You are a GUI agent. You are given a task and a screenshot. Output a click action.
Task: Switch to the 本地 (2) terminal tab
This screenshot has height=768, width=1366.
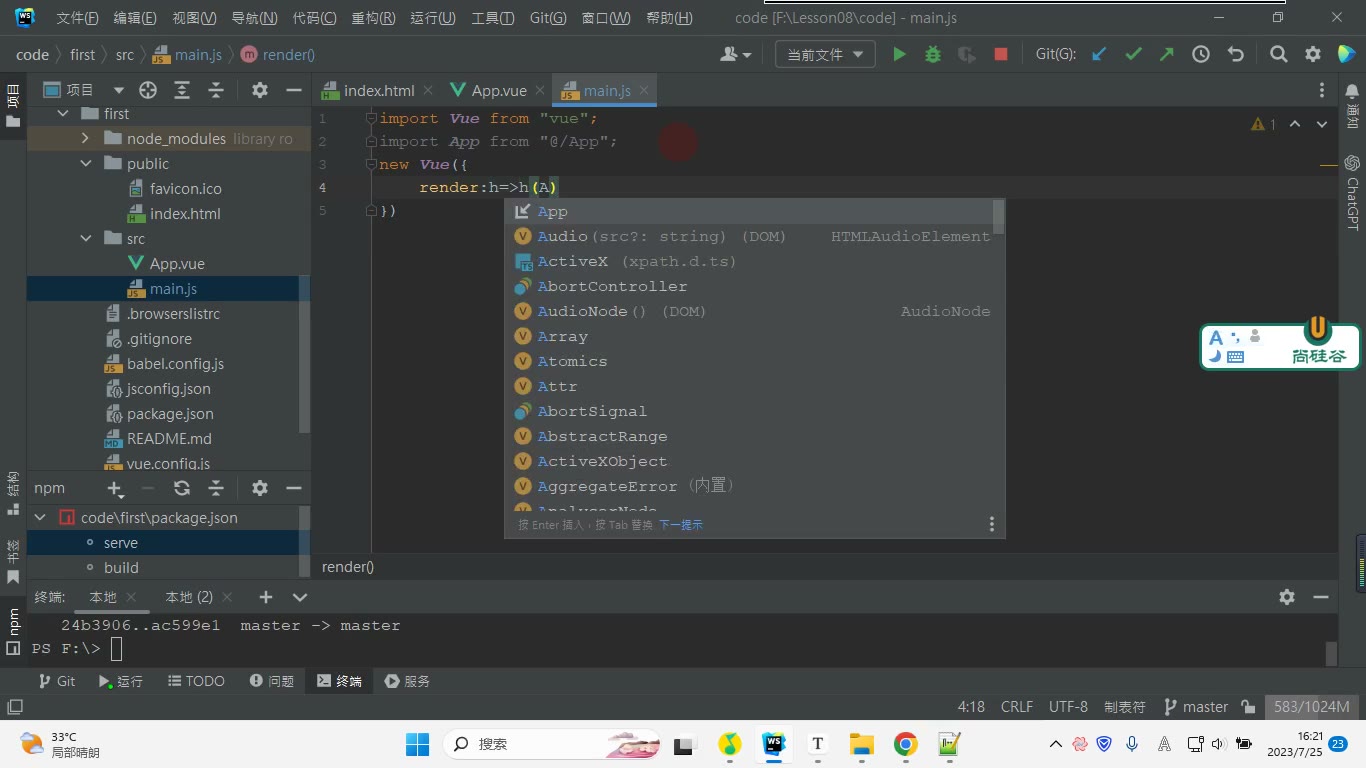[x=189, y=597]
